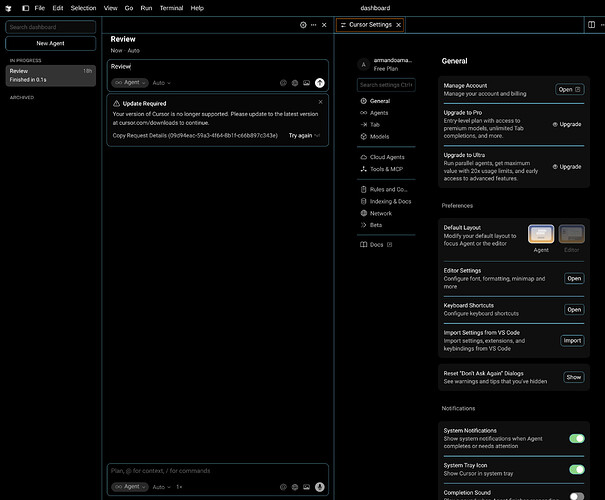The width and height of the screenshot is (605, 500).
Task: Close the Cursor Settings tab
Action: coord(399,25)
